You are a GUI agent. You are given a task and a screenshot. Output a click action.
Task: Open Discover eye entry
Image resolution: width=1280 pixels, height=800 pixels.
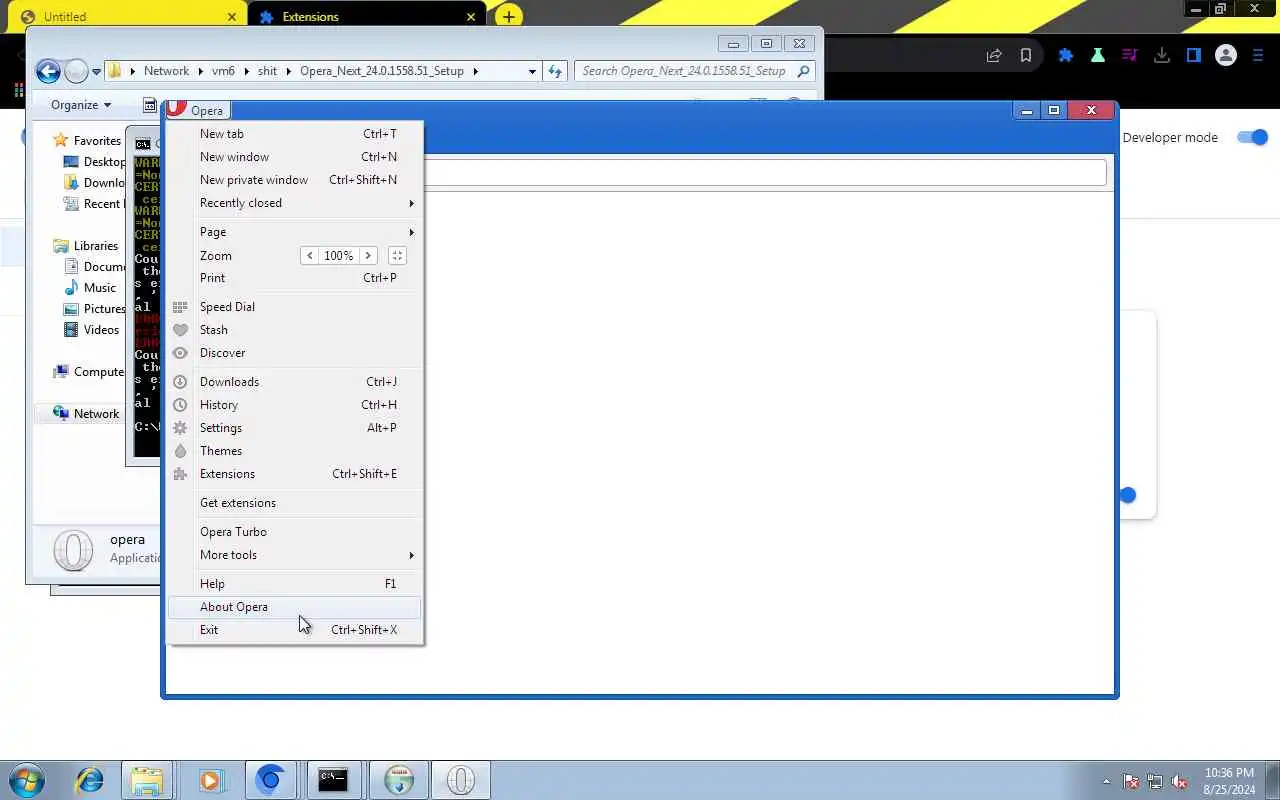[x=296, y=353]
